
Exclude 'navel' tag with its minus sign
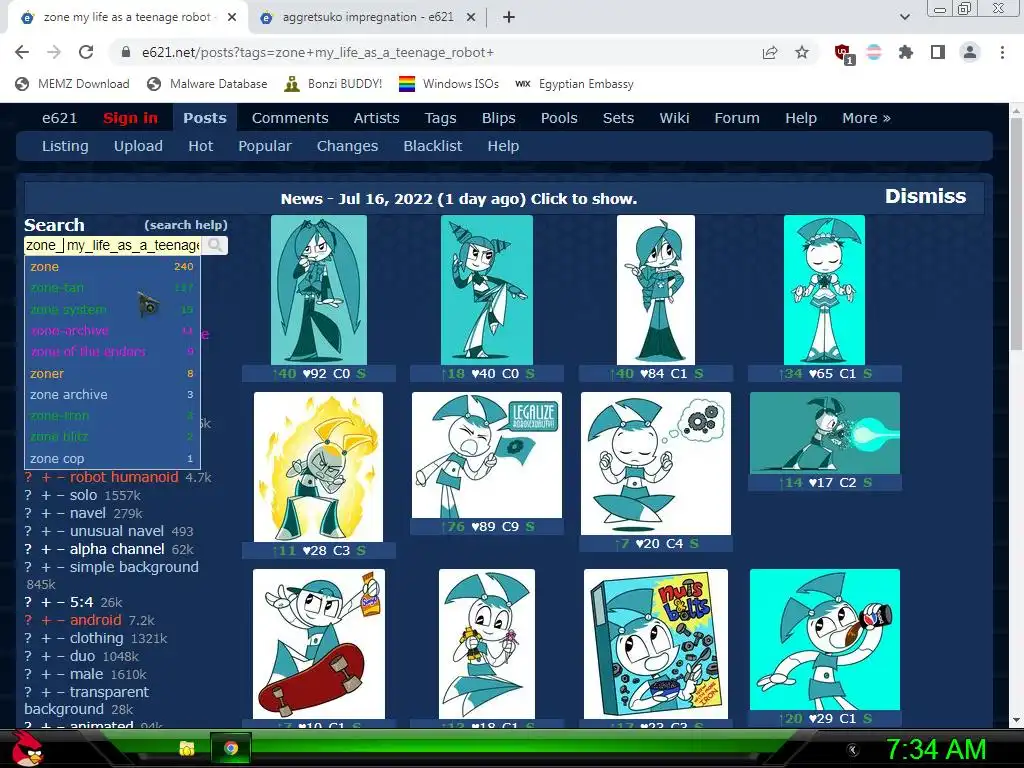coord(60,513)
